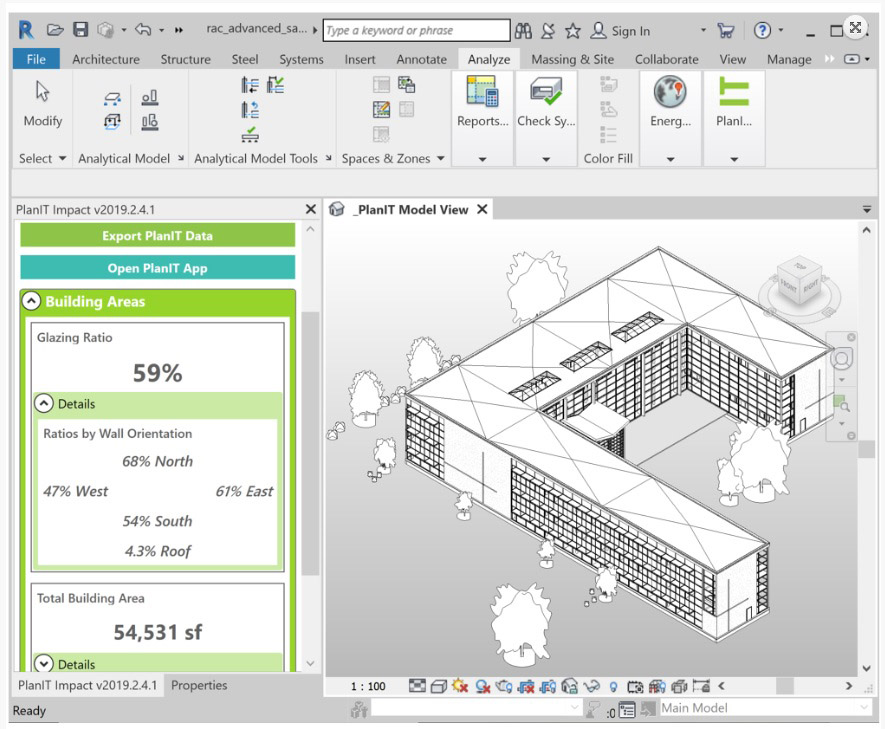The height and width of the screenshot is (729, 885).
Task: Click the Open PlanIT App button
Action: tap(157, 267)
